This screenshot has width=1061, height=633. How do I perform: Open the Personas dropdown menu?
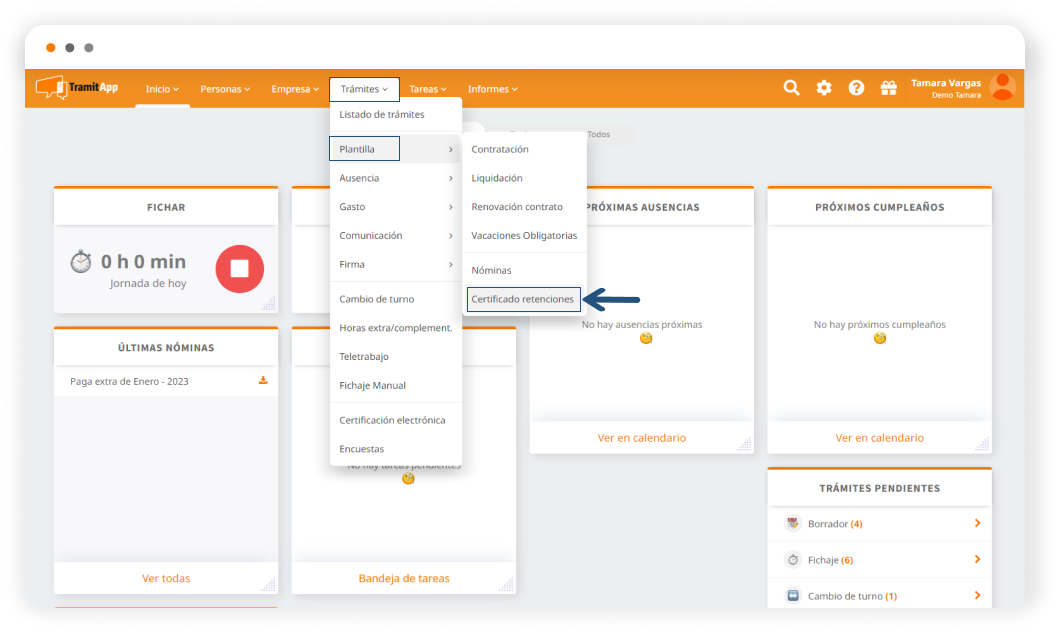(x=225, y=89)
